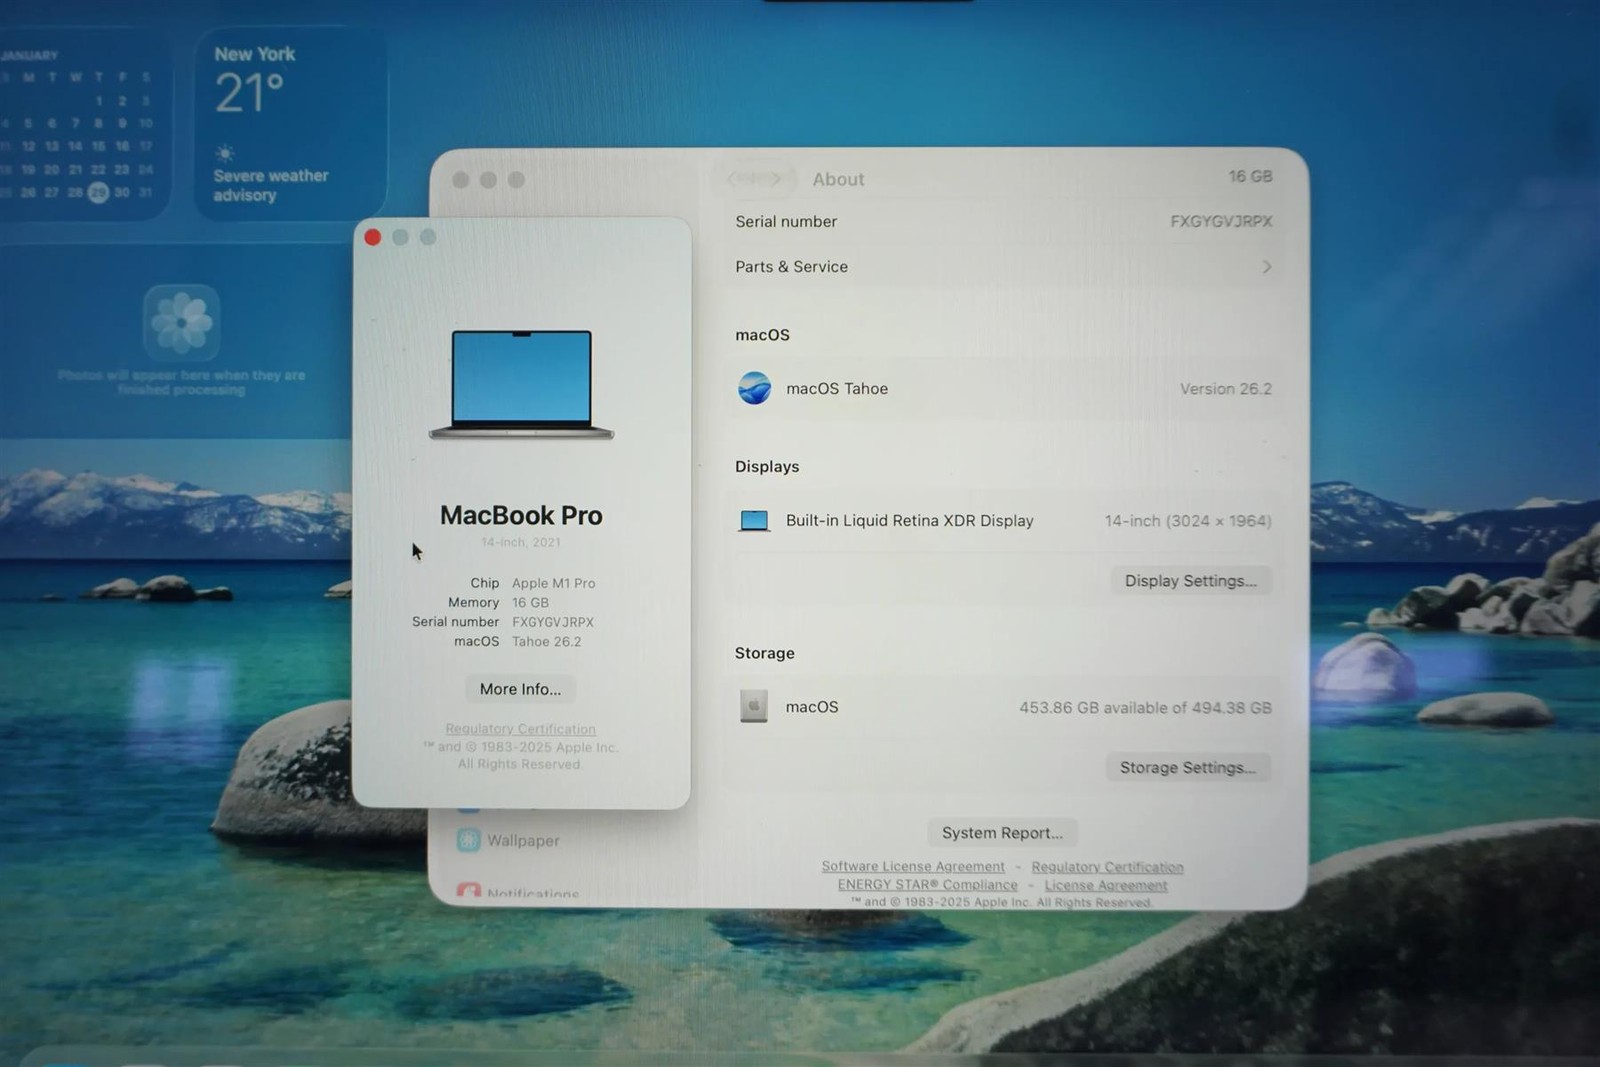
Task: Select serial number FXGYGVJRPX in About This Mac window
Action: click(553, 622)
